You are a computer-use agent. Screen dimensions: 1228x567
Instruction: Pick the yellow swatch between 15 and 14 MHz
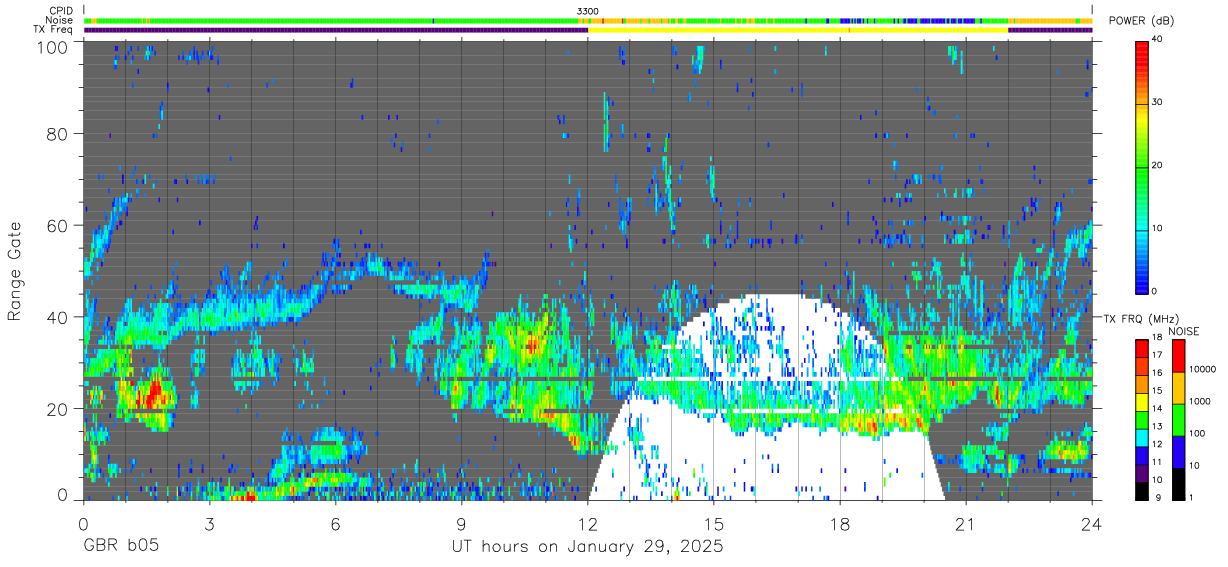(1142, 401)
